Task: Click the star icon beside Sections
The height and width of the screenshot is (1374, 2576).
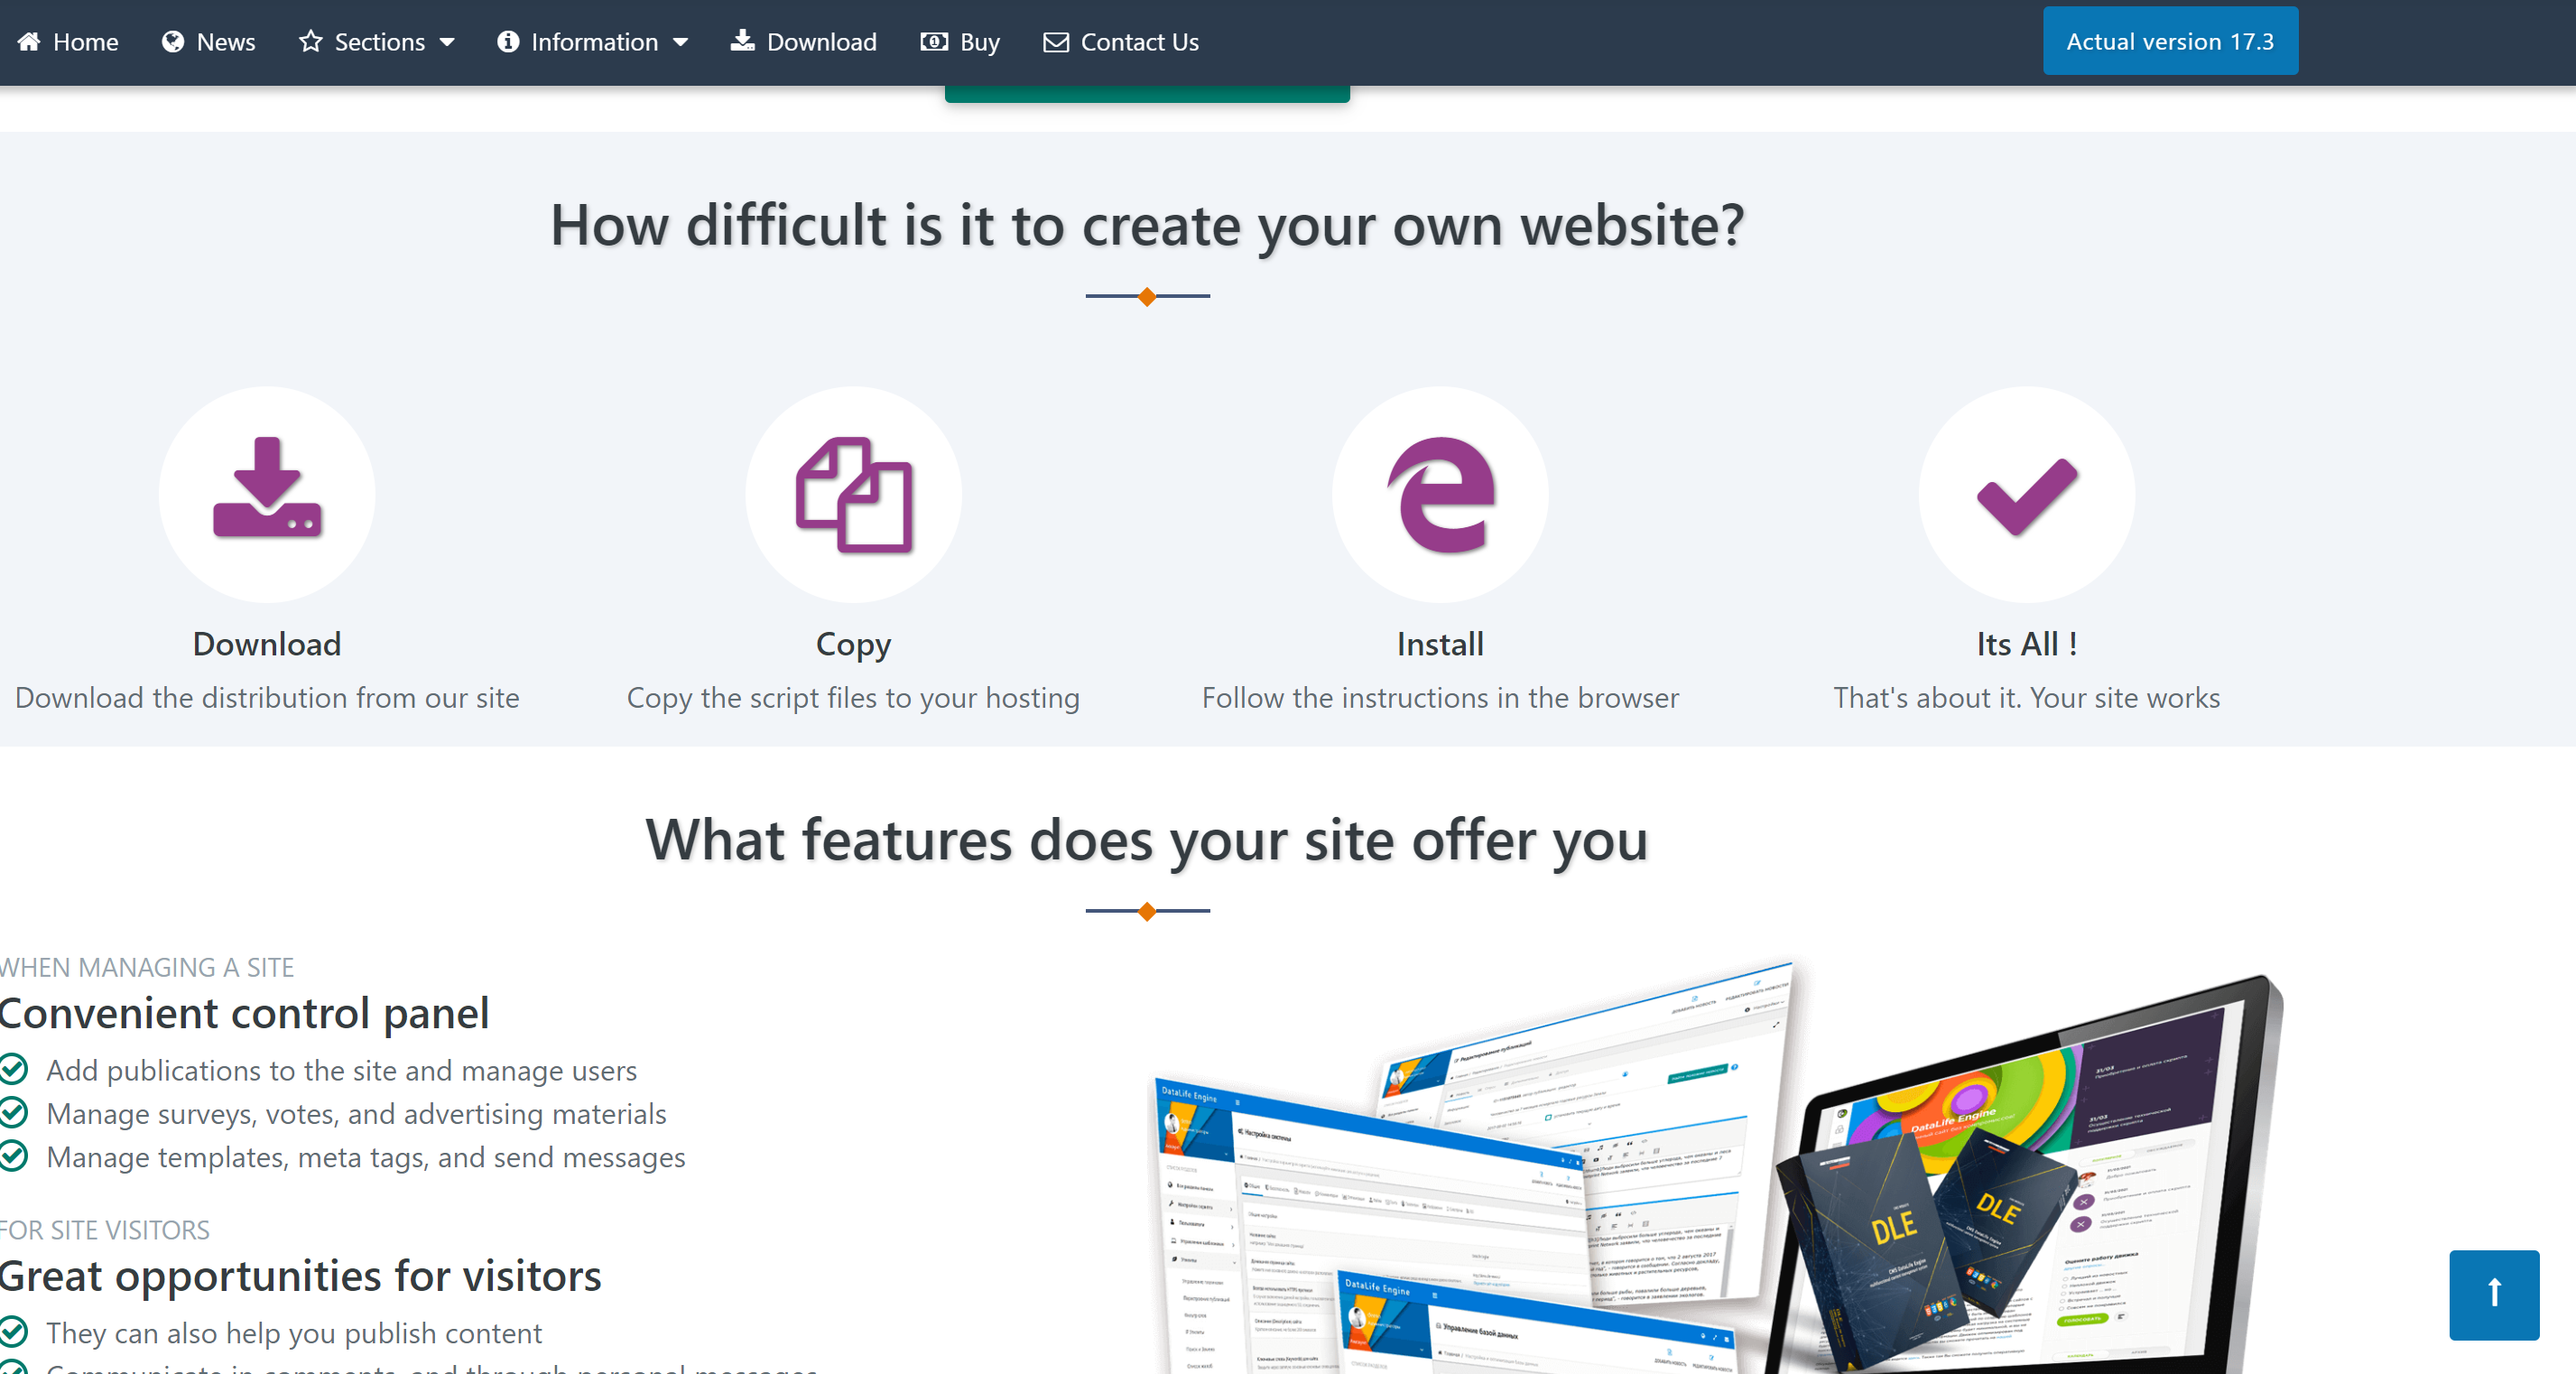Action: tap(311, 41)
